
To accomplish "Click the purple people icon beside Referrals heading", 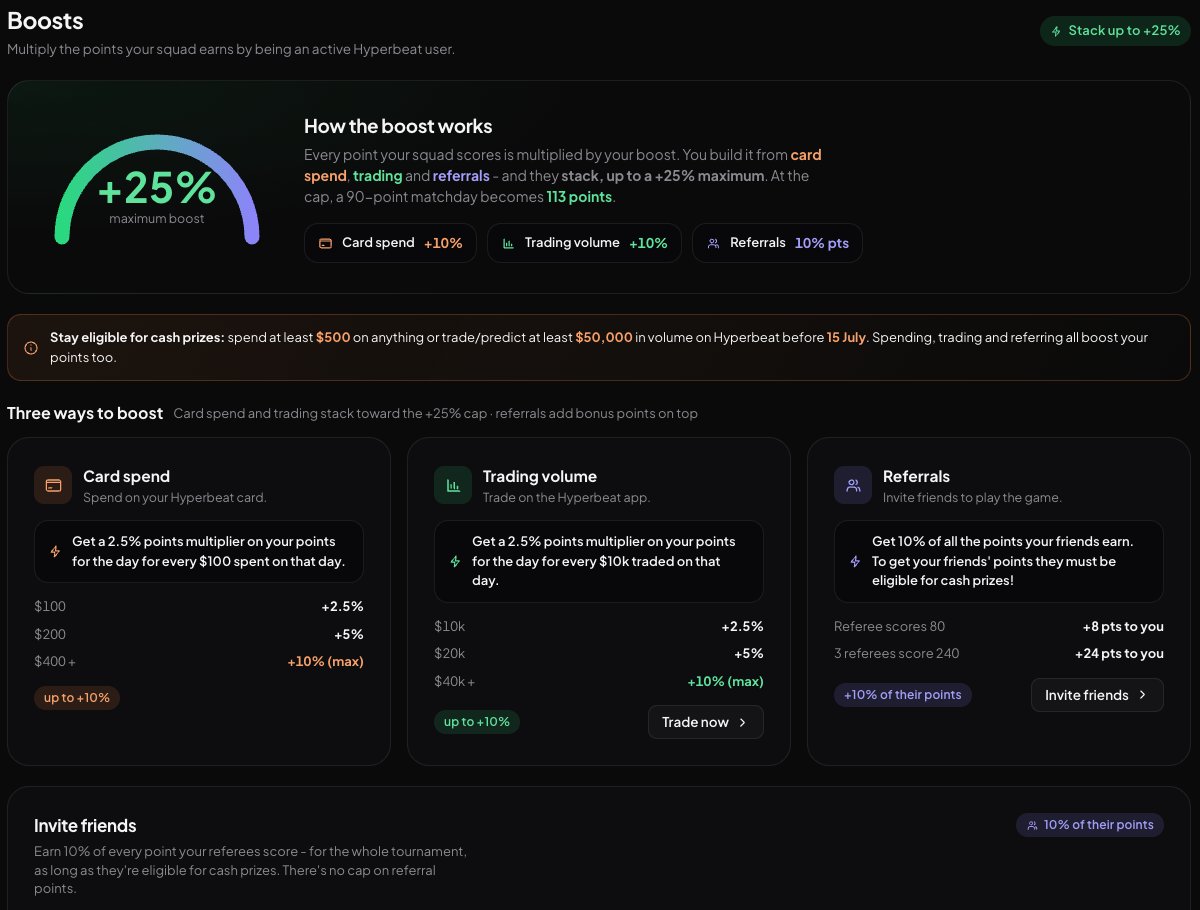I will 853,485.
